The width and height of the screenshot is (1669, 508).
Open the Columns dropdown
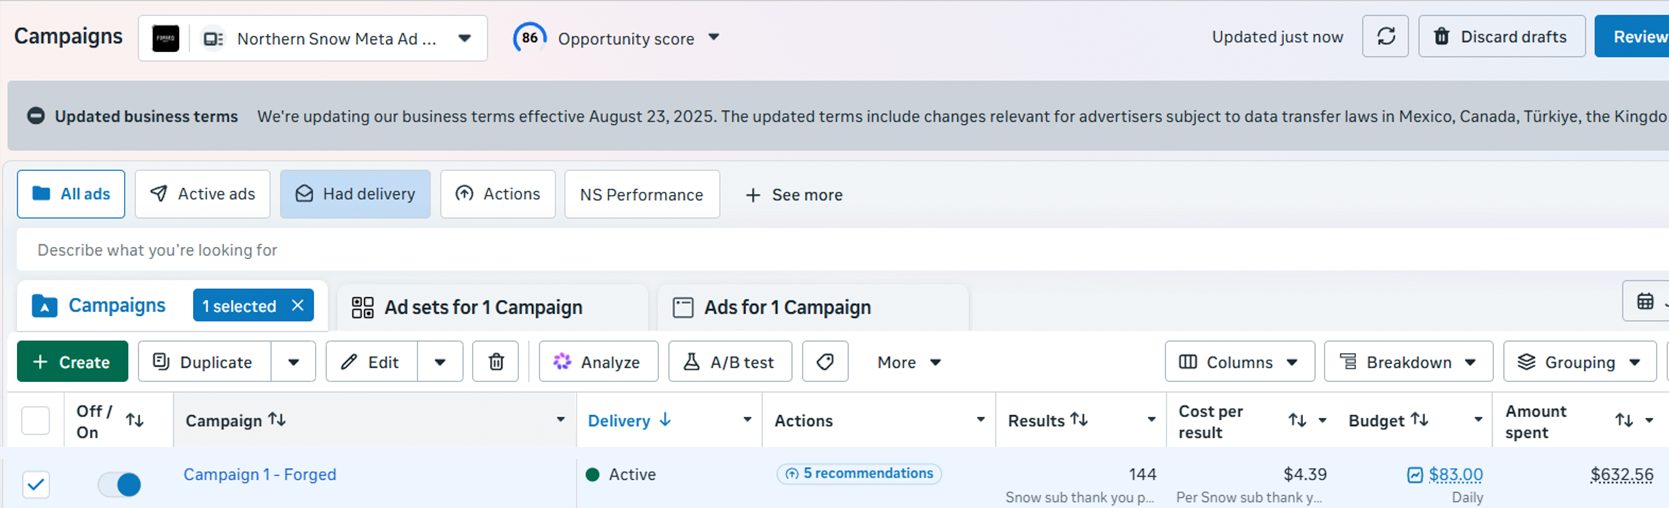tap(1239, 362)
